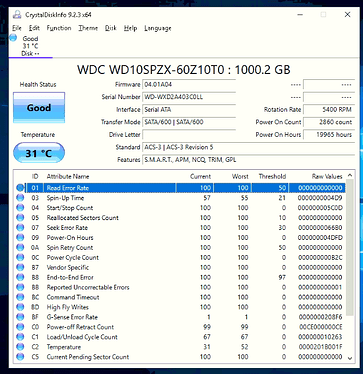Click the ID column header
The height and width of the screenshot is (374, 363).
point(35,176)
